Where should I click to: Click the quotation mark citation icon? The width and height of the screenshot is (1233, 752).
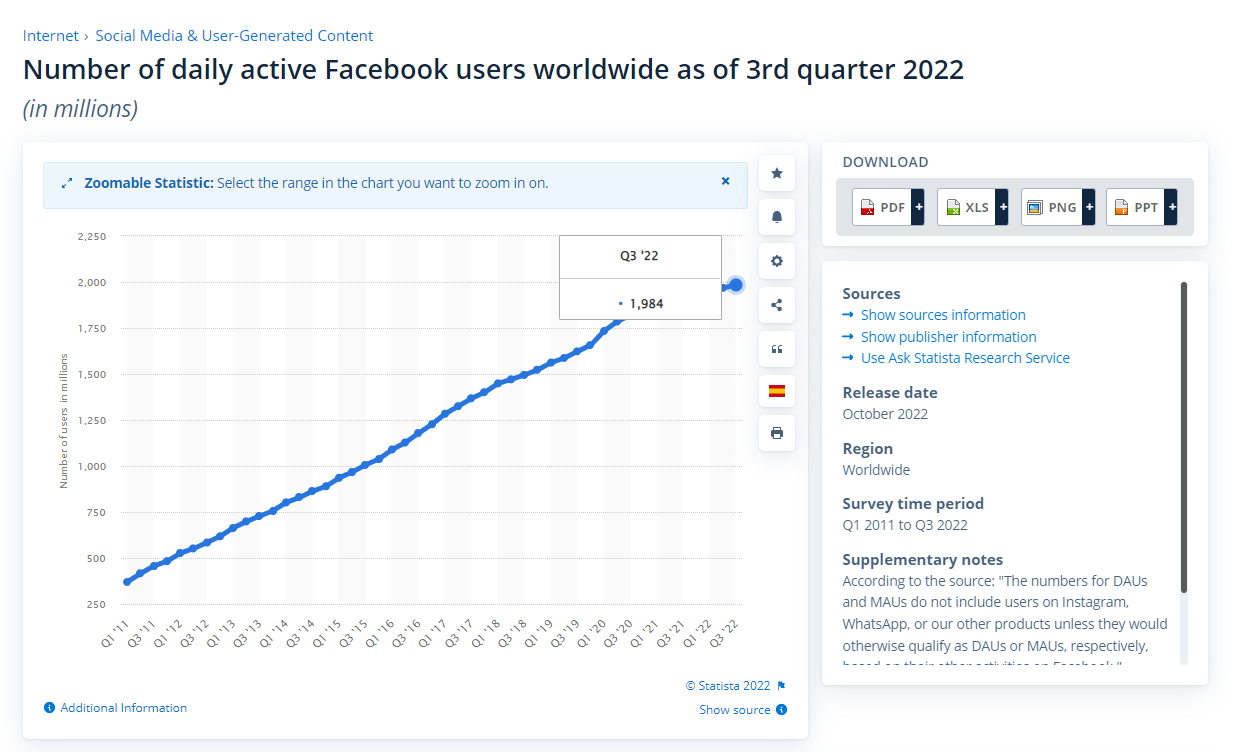point(776,349)
